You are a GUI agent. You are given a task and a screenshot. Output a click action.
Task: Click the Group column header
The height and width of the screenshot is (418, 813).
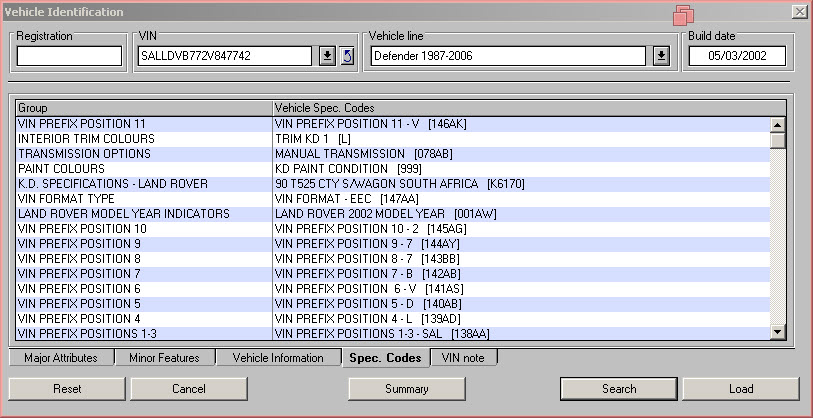click(x=144, y=108)
